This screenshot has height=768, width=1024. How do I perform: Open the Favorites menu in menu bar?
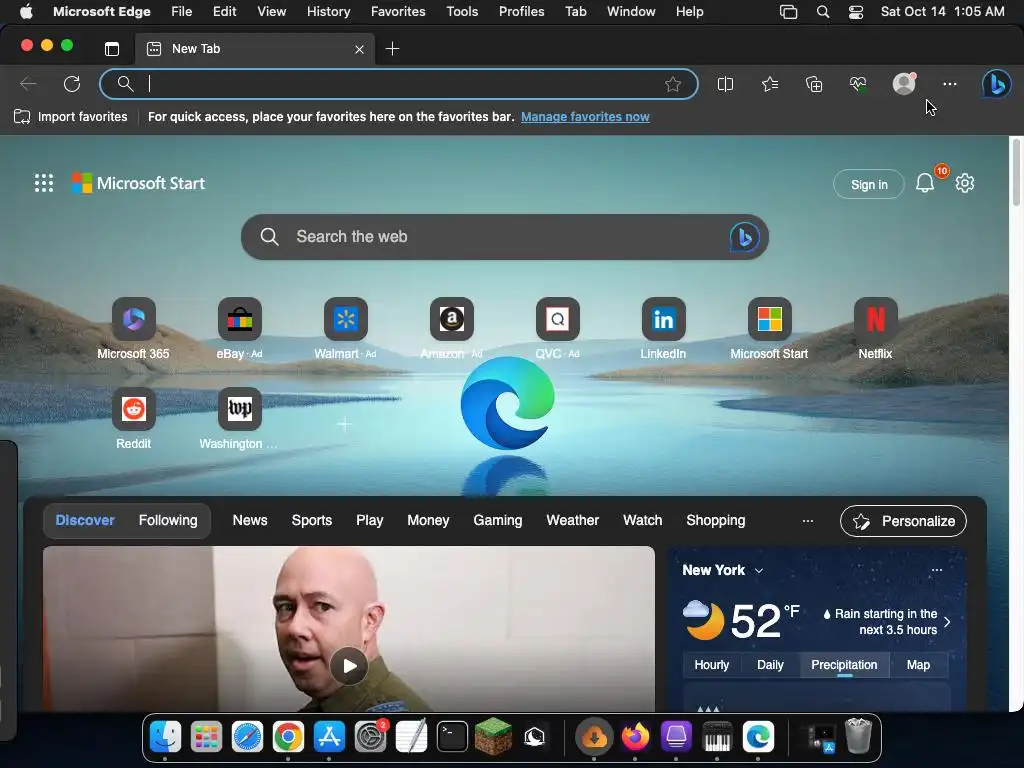(x=398, y=12)
